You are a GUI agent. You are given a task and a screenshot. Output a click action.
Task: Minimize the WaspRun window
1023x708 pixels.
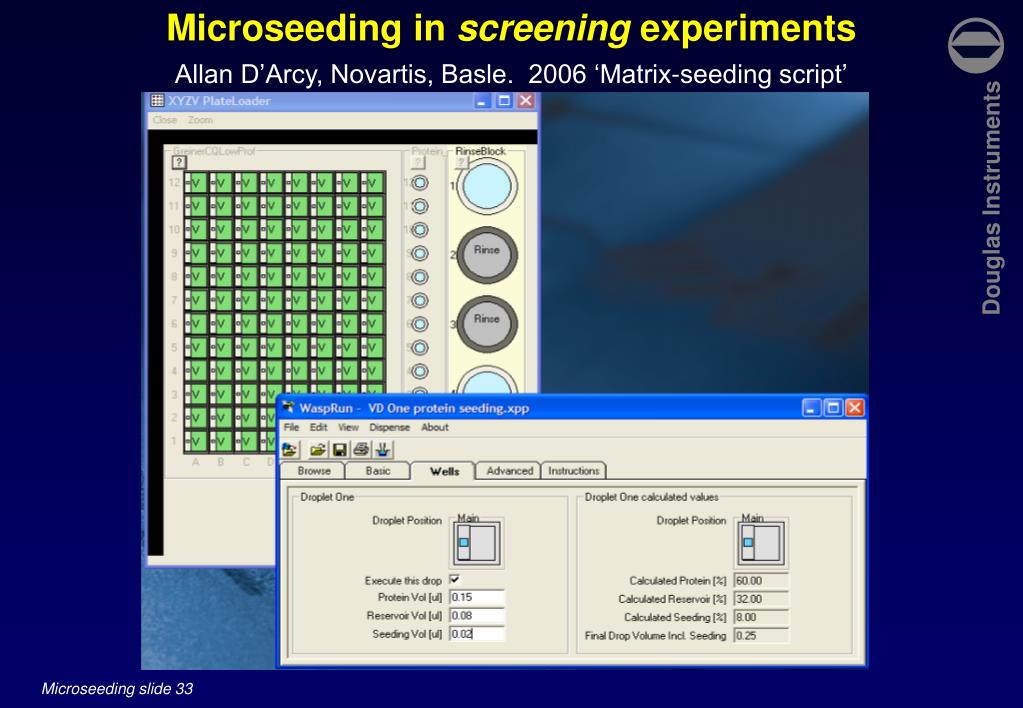click(x=812, y=408)
